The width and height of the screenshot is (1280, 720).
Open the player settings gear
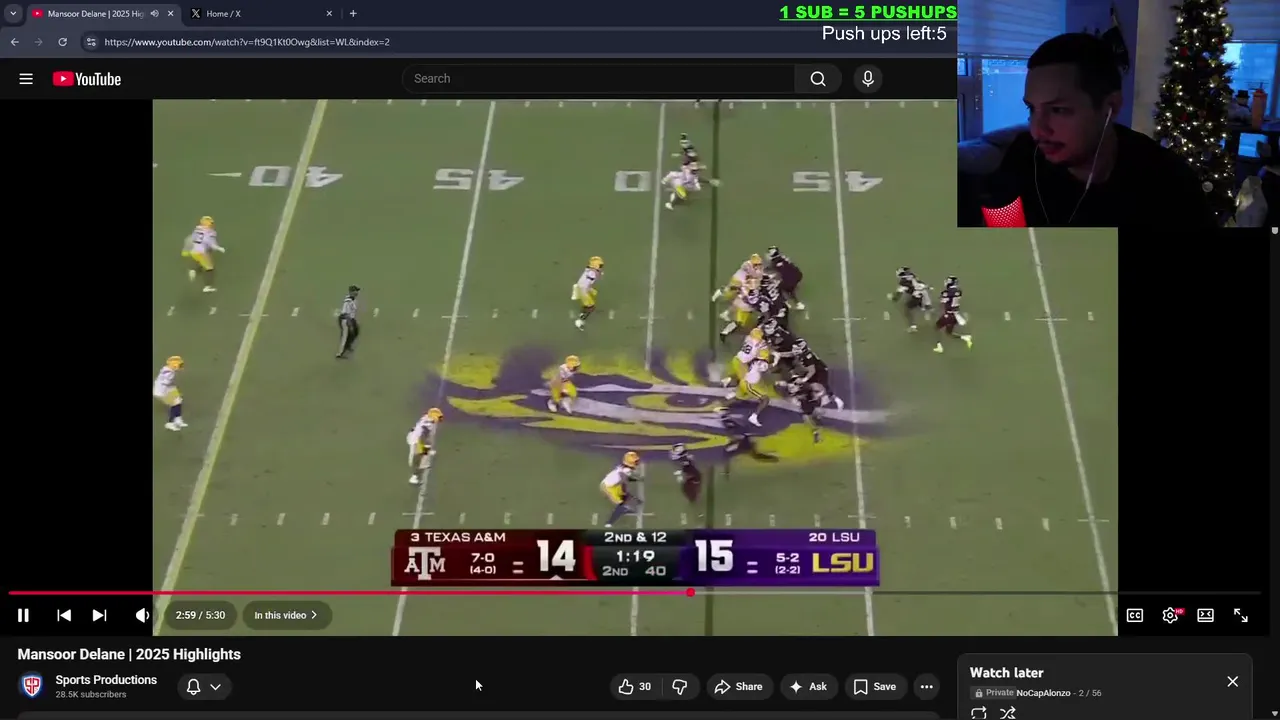pyautogui.click(x=1170, y=615)
